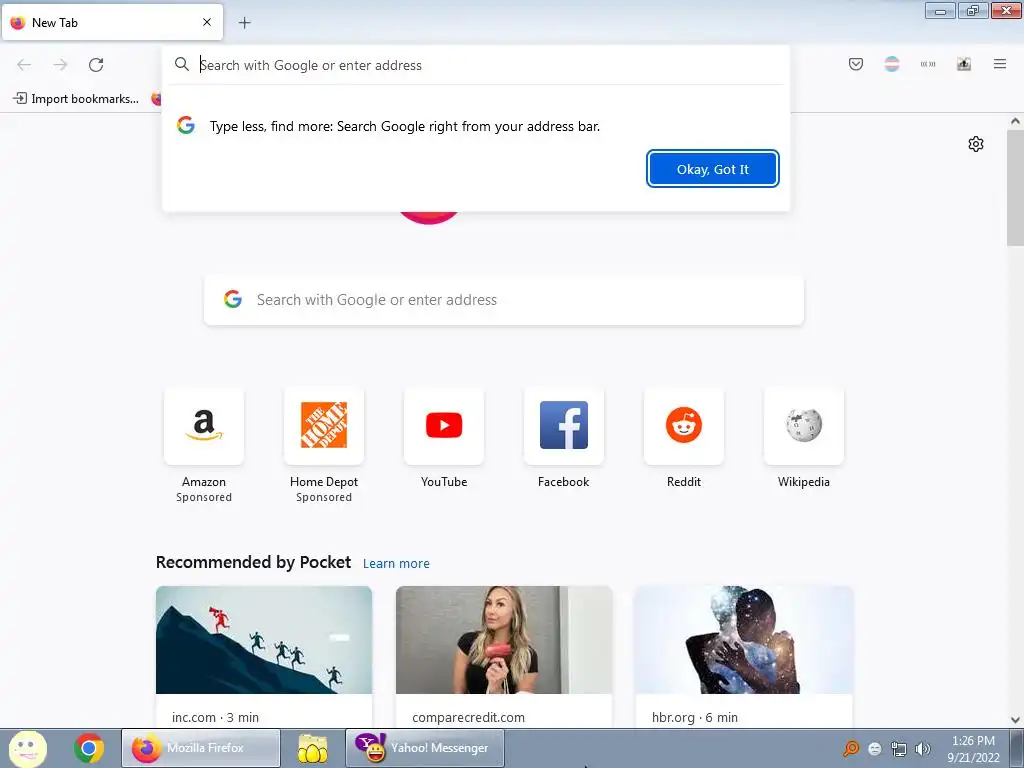The image size is (1024, 768).
Task: Go back using the back arrow
Action: pyautogui.click(x=24, y=65)
